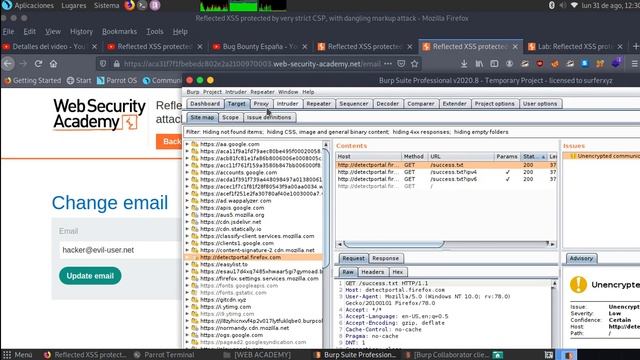
Task: Open page actions three-dots menu
Action: (388, 64)
